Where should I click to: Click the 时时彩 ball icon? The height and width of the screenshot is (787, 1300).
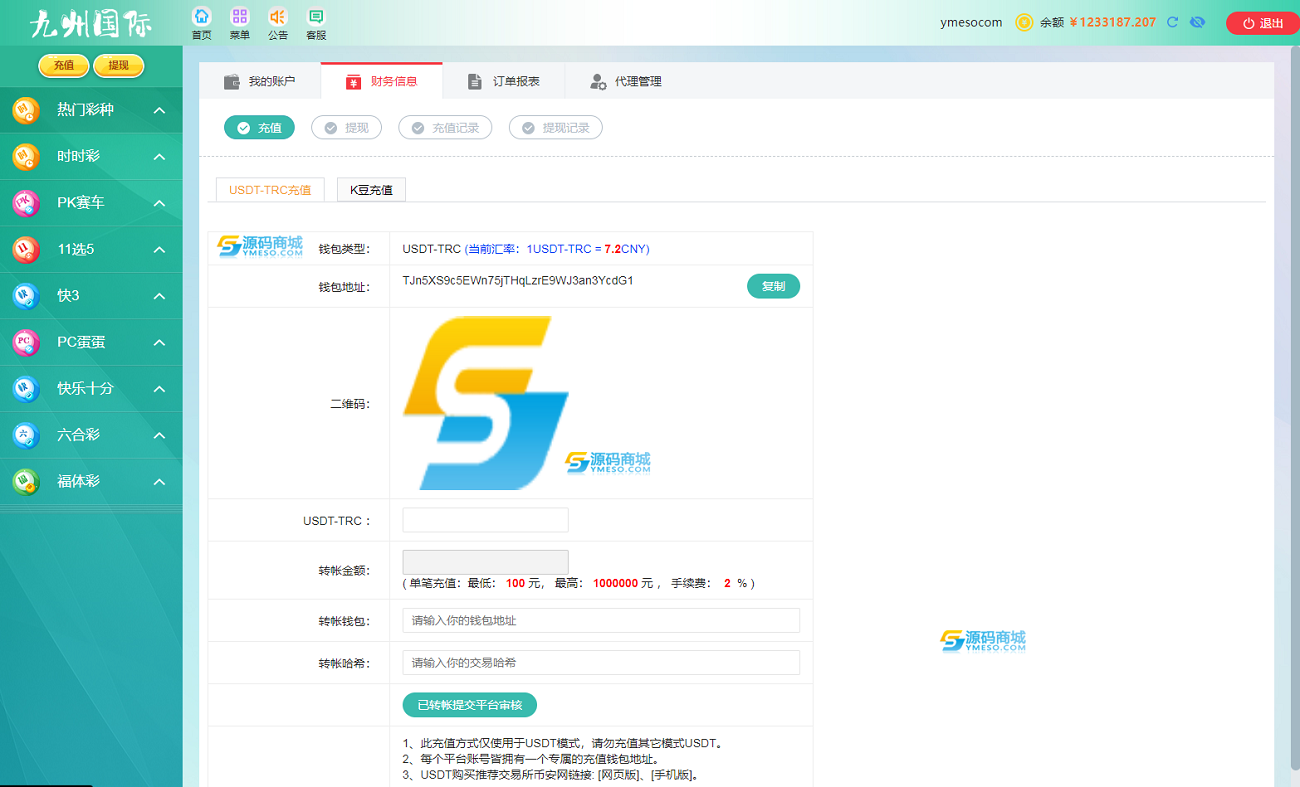pos(26,157)
